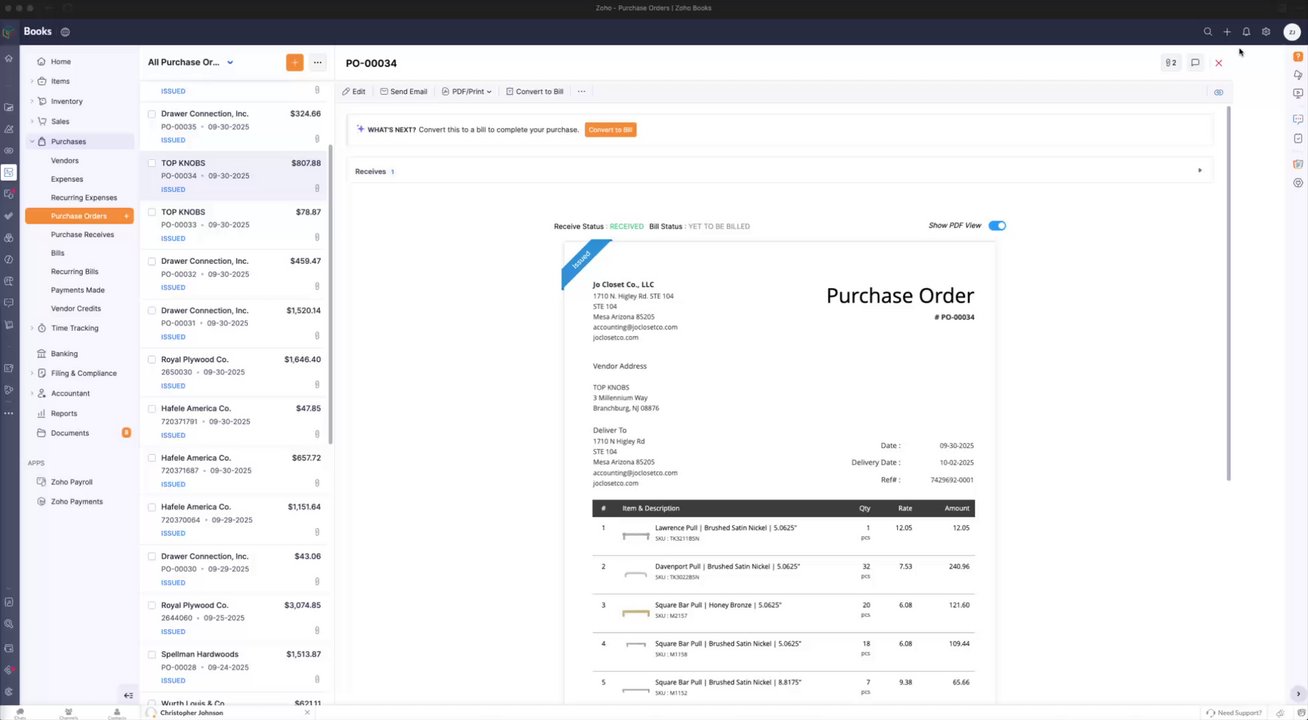Check the TOP KNOBS PO-00033 checkbox
This screenshot has height=720, width=1308.
(x=152, y=212)
